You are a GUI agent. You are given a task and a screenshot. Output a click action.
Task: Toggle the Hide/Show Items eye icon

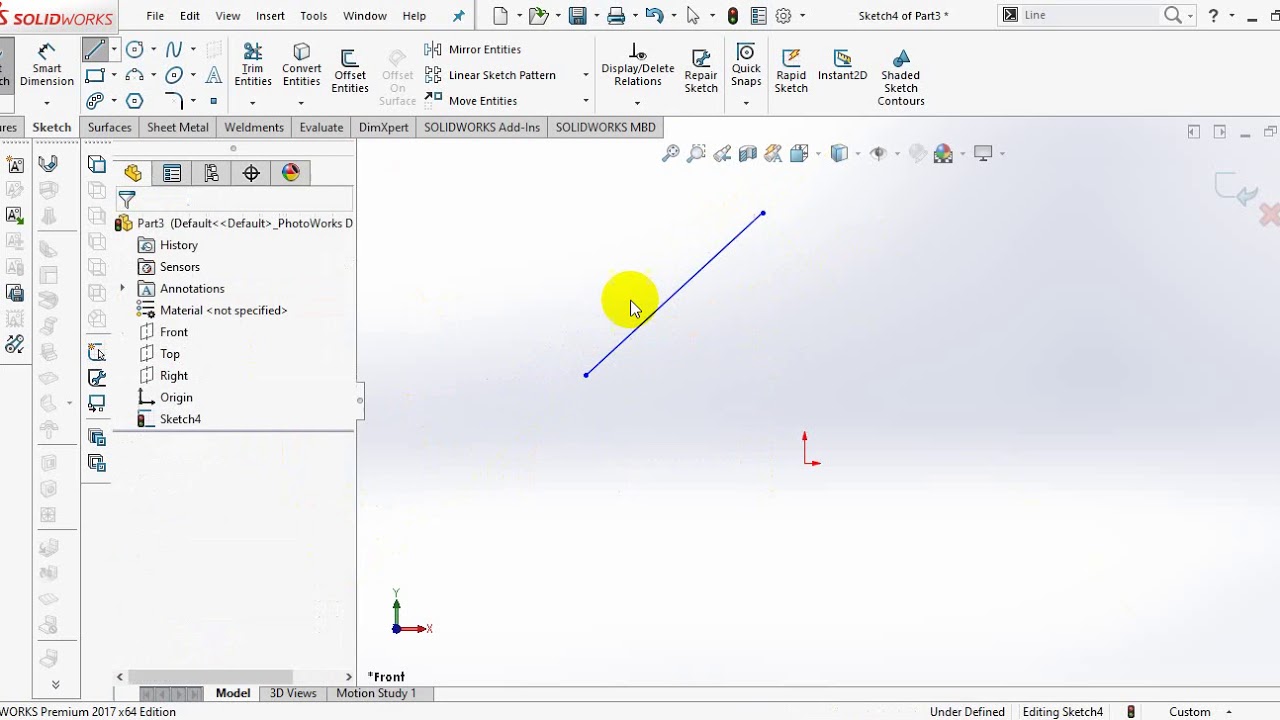878,153
